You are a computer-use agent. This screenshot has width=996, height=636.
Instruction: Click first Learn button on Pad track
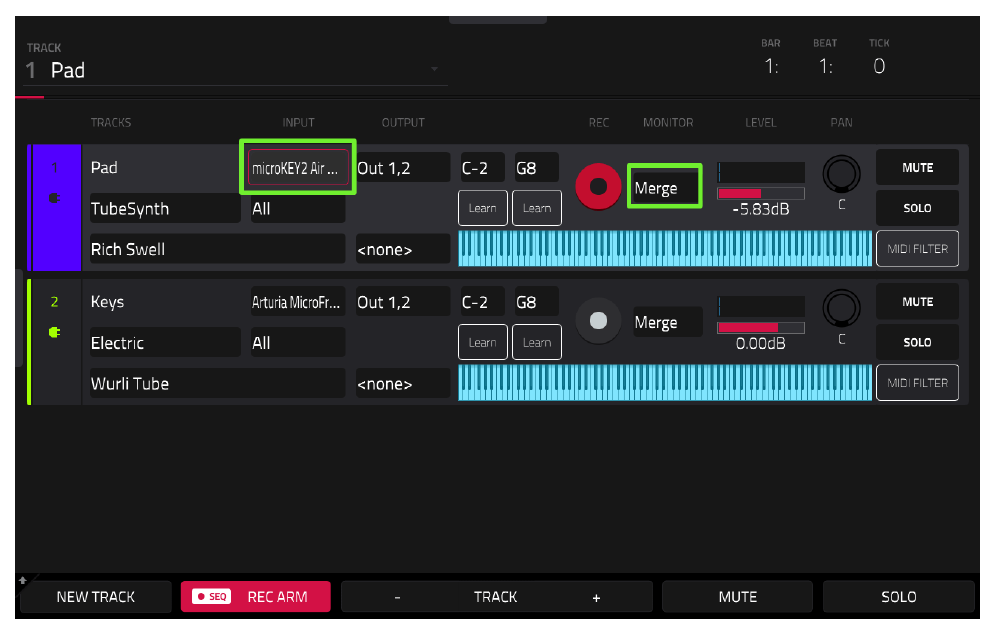click(x=483, y=208)
